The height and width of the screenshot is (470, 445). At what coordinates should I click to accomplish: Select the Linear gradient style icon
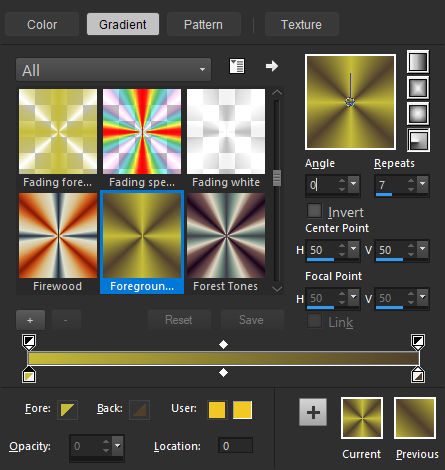pos(418,62)
